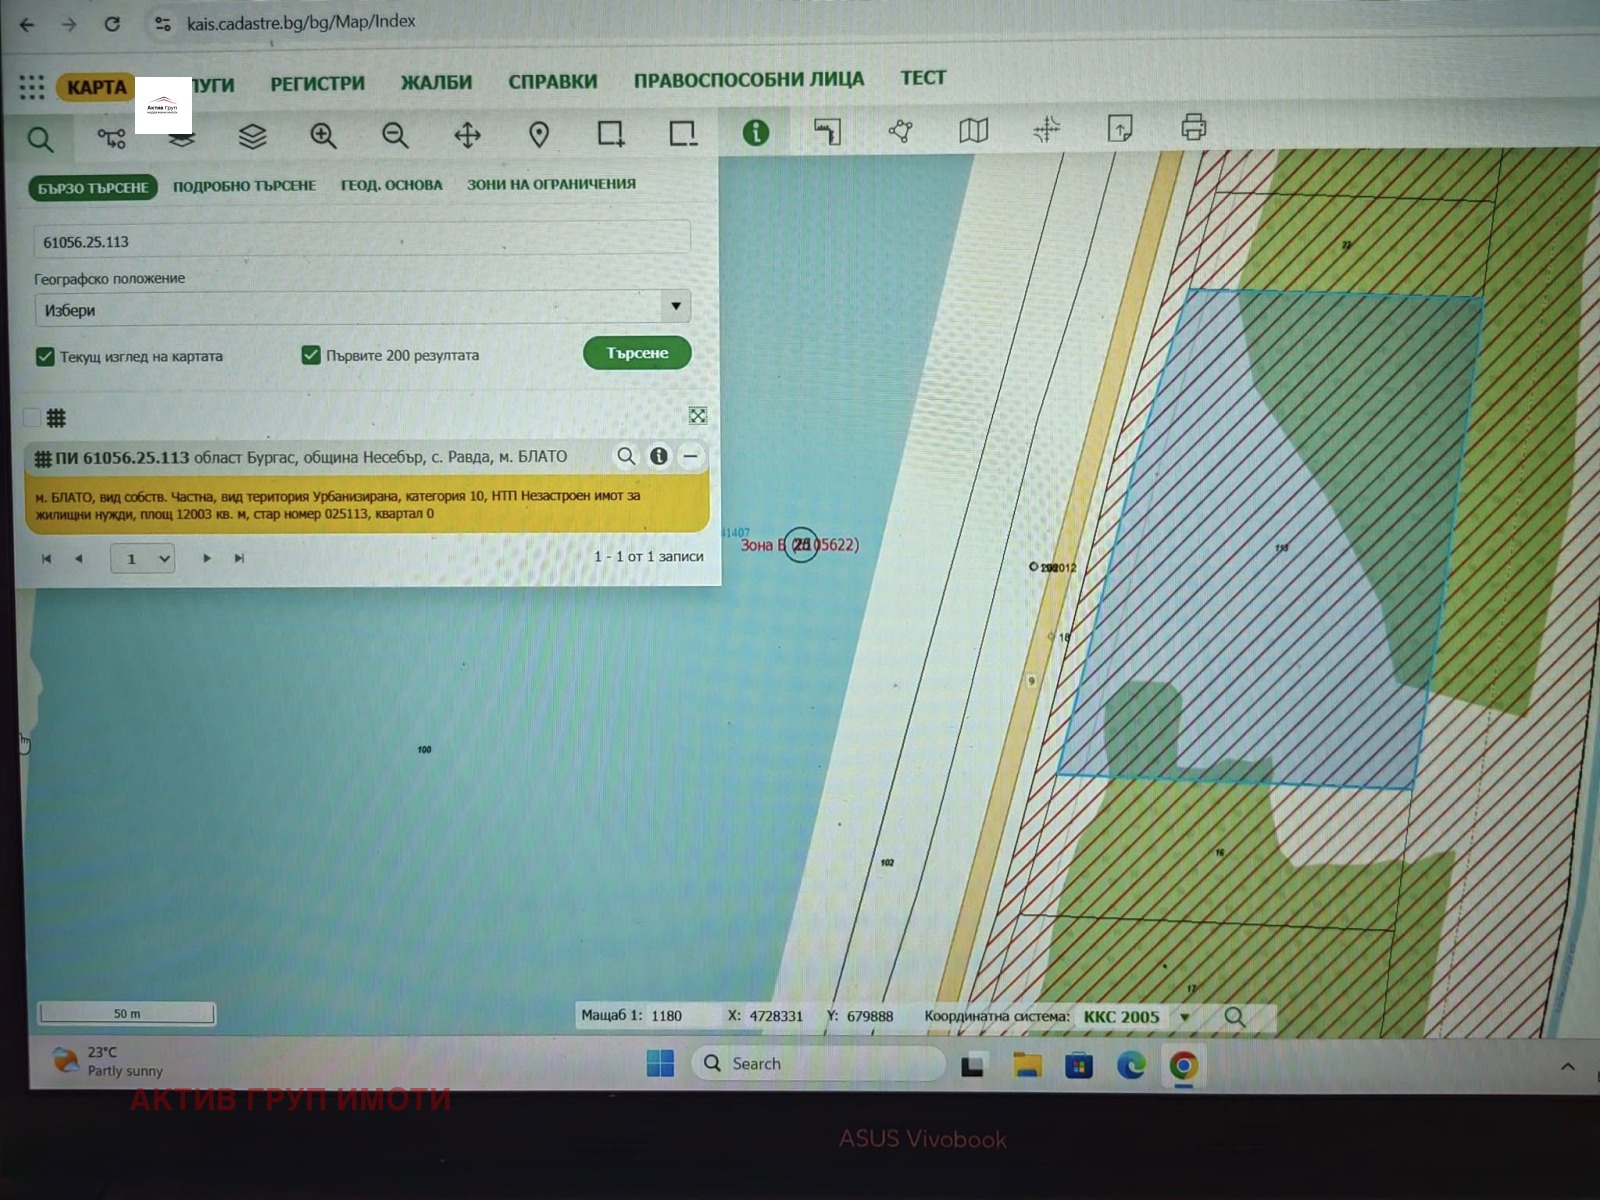Collapse the parcel result minus button
This screenshot has height=1200, width=1600.
690,457
